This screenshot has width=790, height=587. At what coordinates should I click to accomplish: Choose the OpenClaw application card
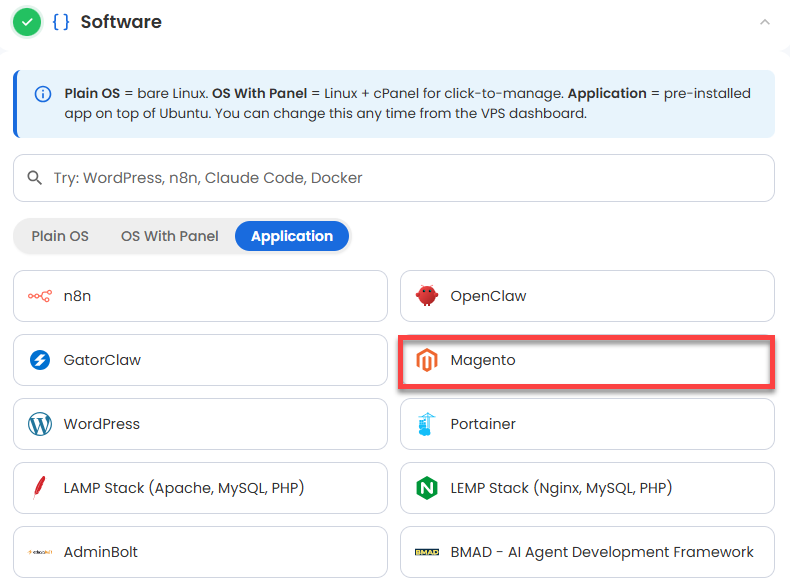(587, 296)
